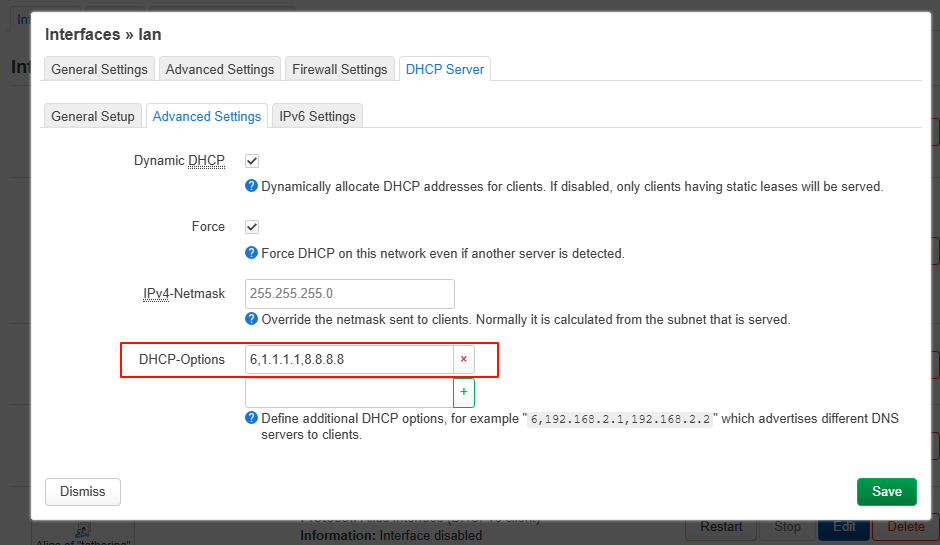Remove the 6,1.1.1.1,8.8.8.8 DHCP option entry

coord(463,359)
